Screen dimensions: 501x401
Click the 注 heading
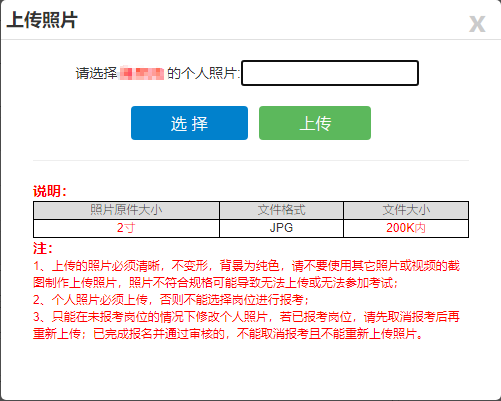pos(43,249)
